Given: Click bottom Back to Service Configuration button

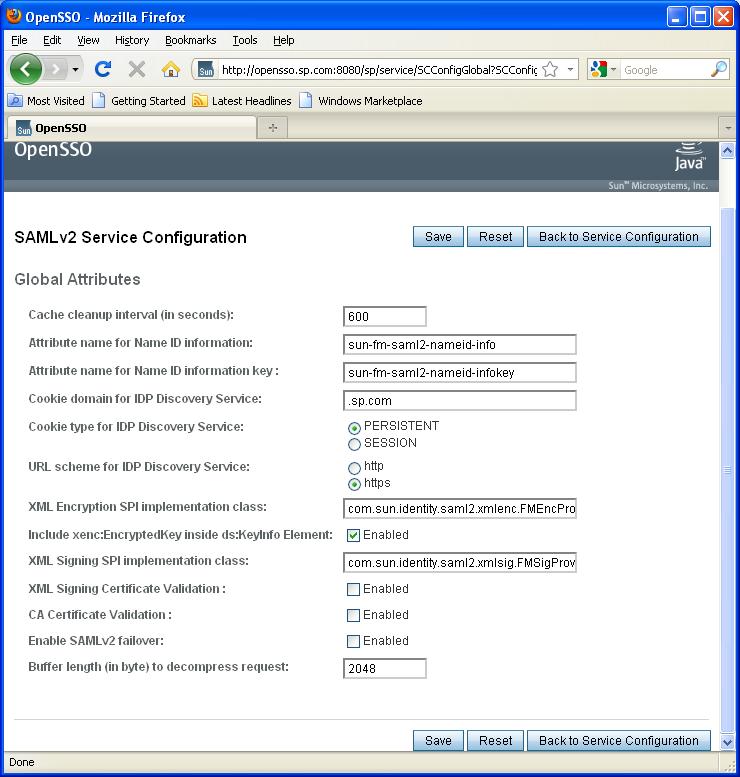Looking at the screenshot, I should [x=619, y=740].
